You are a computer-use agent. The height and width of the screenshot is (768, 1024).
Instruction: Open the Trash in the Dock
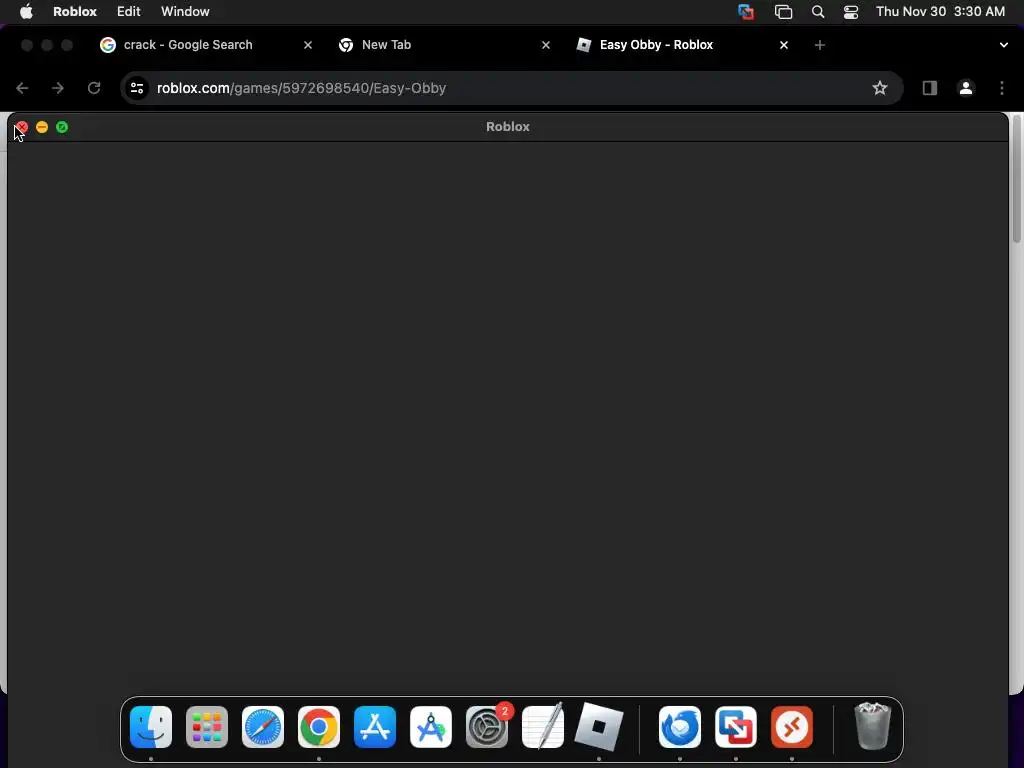click(x=872, y=726)
